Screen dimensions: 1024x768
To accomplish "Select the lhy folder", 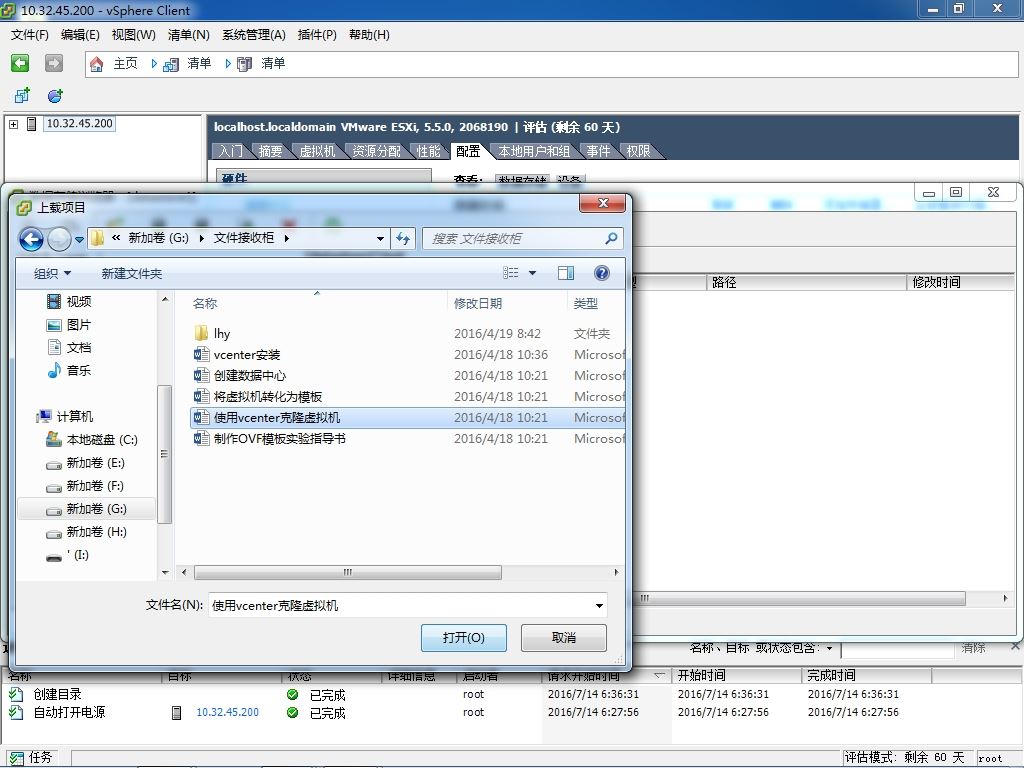I will [x=212, y=334].
